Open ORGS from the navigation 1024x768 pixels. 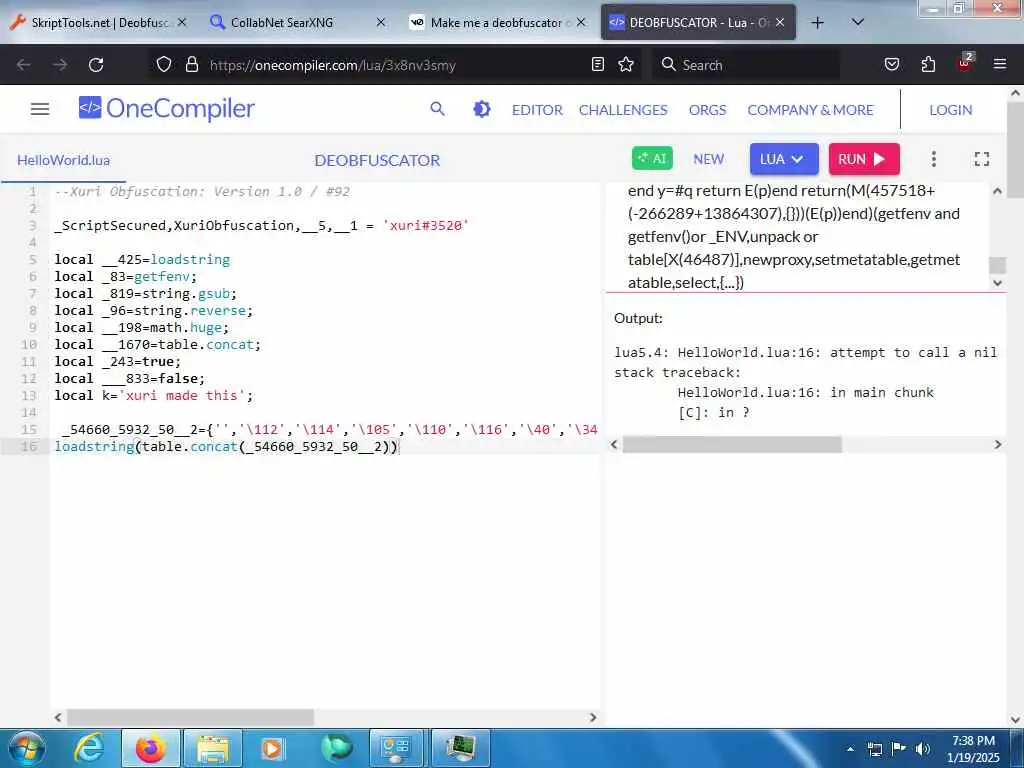tap(707, 110)
